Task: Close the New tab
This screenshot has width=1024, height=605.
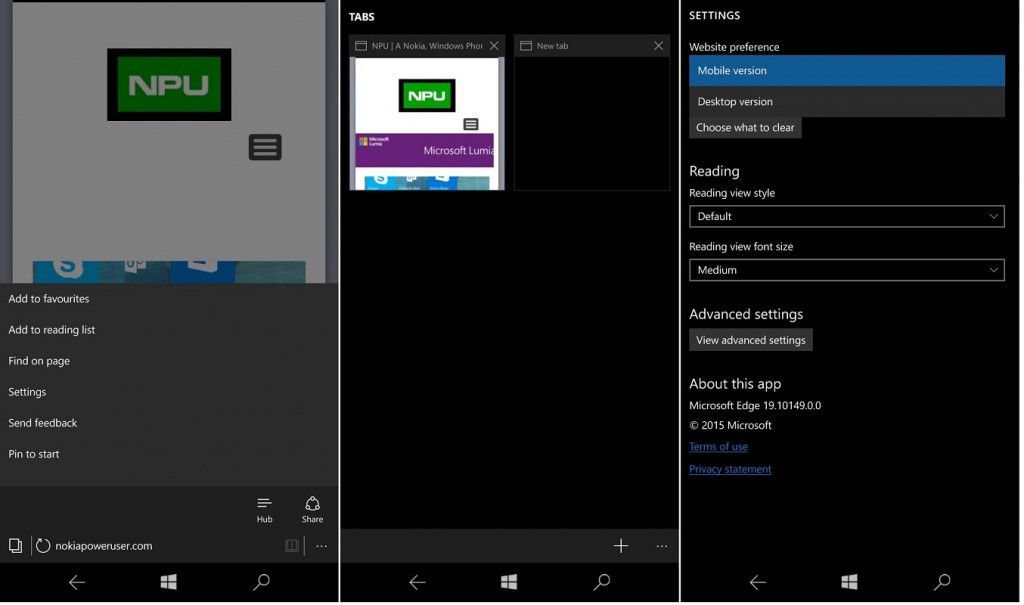Action: (658, 46)
